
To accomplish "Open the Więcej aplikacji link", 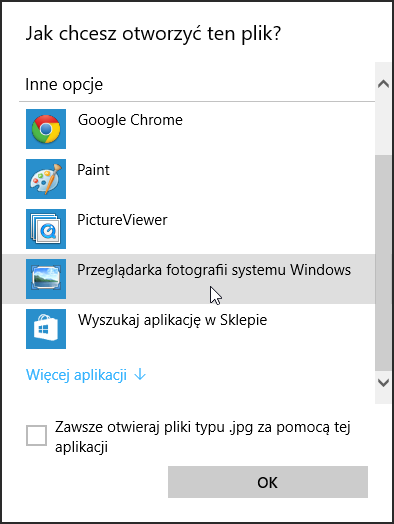I will (76, 375).
